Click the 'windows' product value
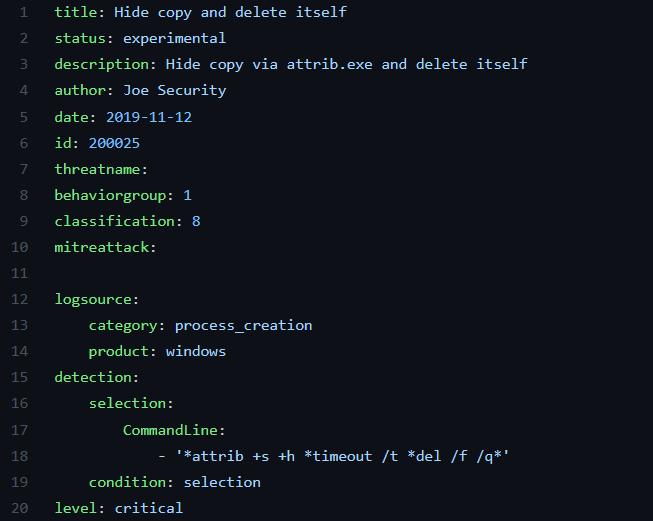 [196, 351]
